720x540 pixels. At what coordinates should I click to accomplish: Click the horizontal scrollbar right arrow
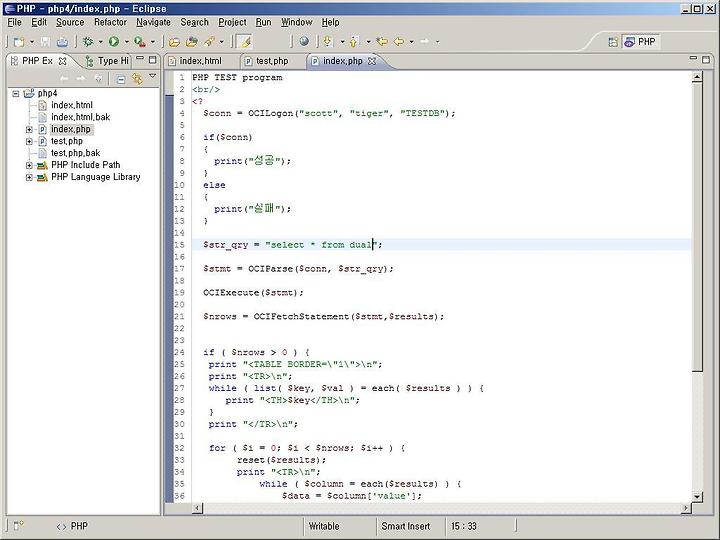point(686,508)
